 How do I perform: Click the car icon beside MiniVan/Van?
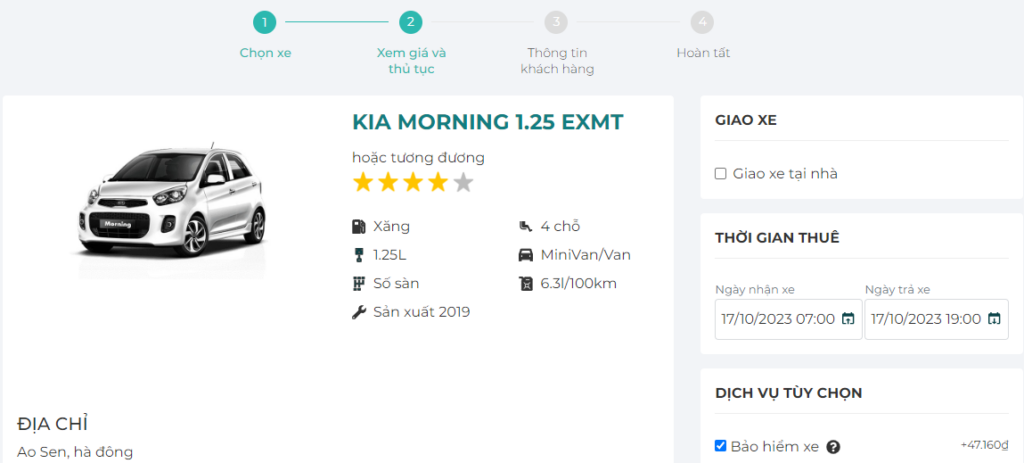[x=526, y=254]
